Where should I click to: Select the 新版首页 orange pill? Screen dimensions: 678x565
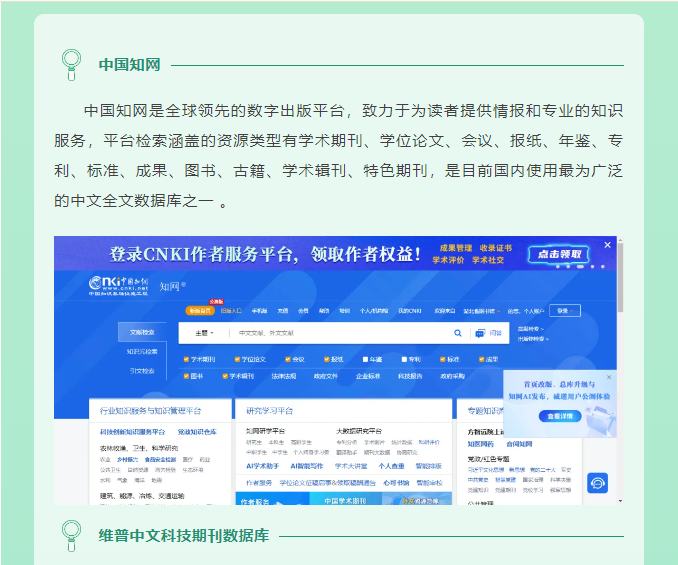(x=200, y=311)
